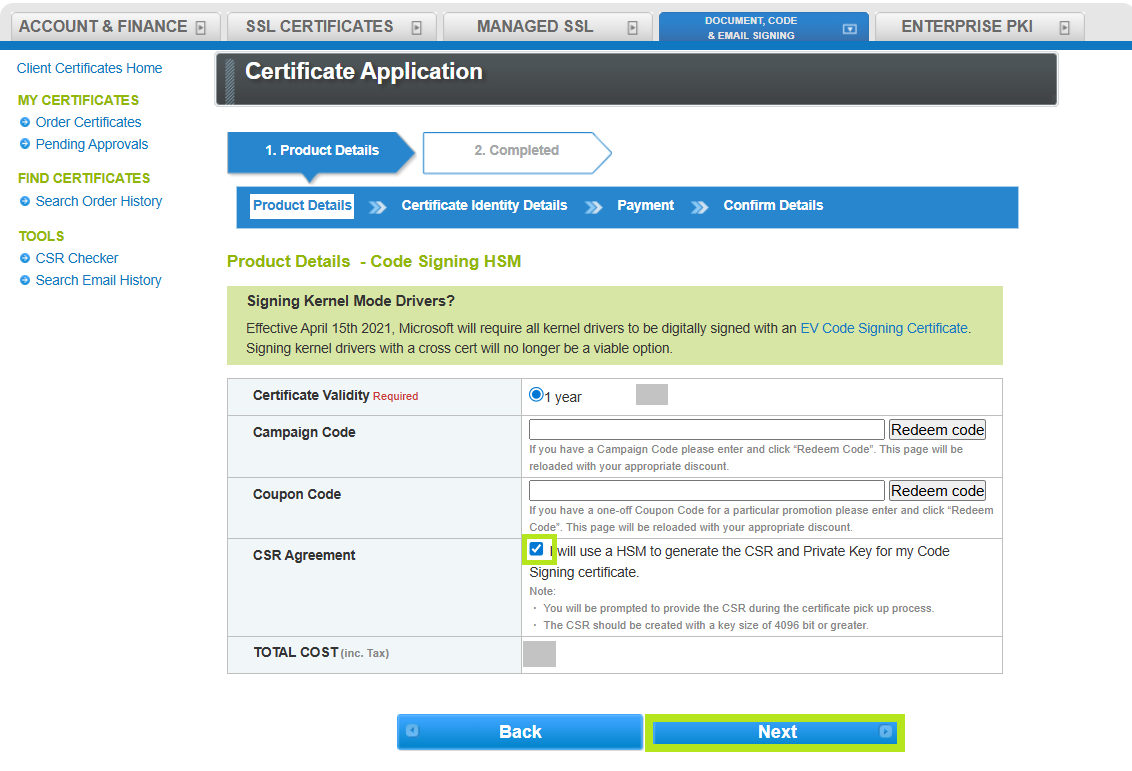The height and width of the screenshot is (771, 1132).
Task: Click the Campaign Code input field
Action: point(706,430)
